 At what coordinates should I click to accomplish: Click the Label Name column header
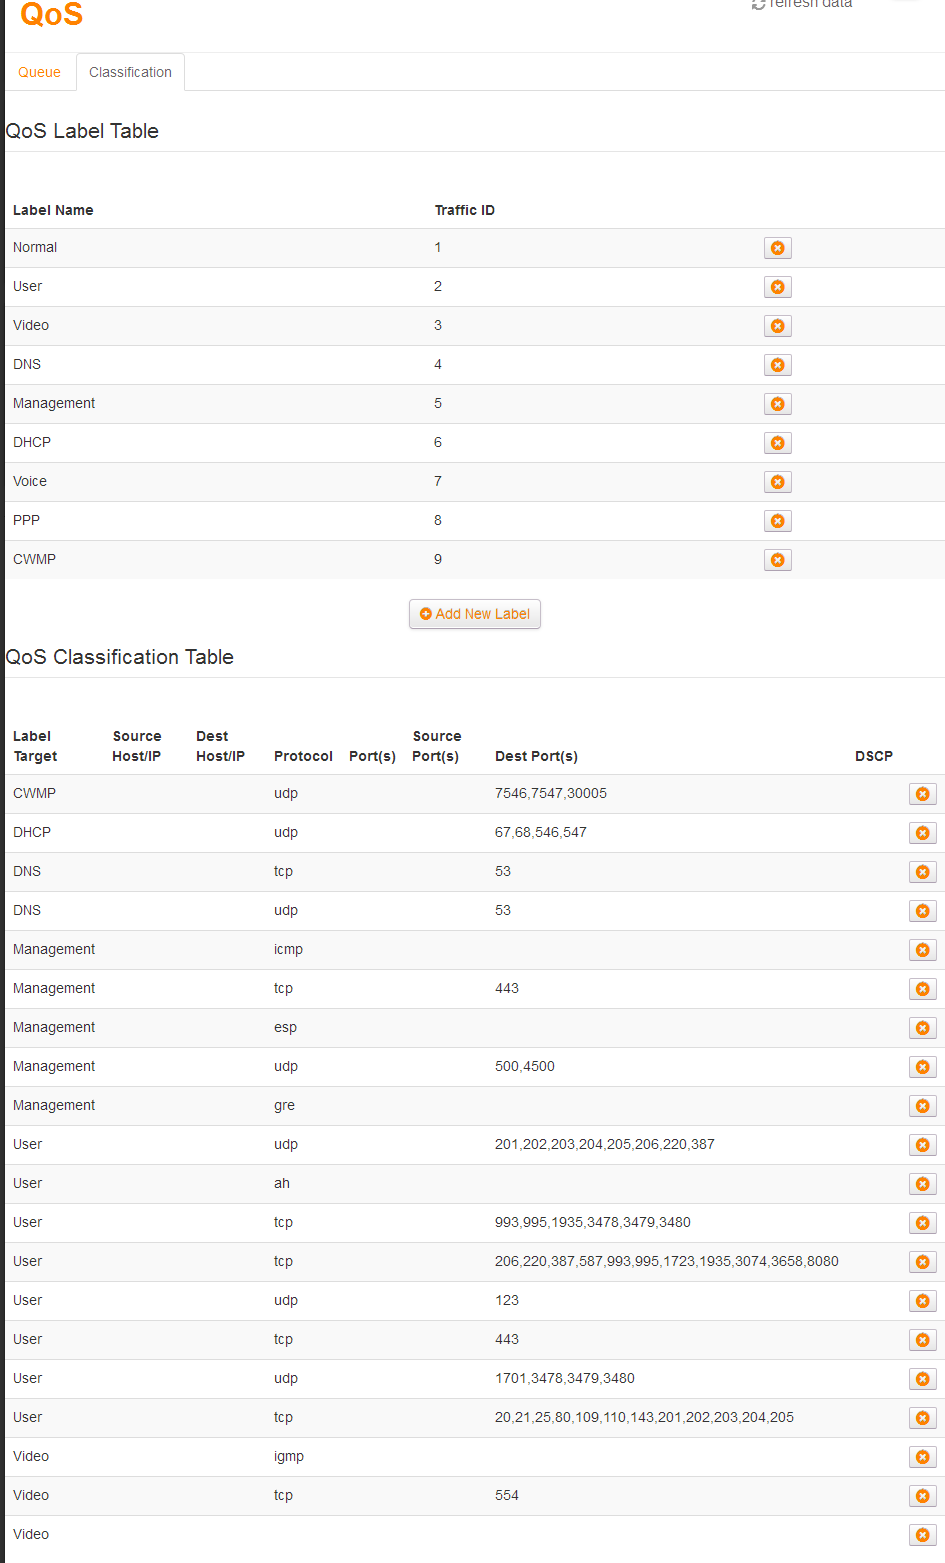click(53, 210)
